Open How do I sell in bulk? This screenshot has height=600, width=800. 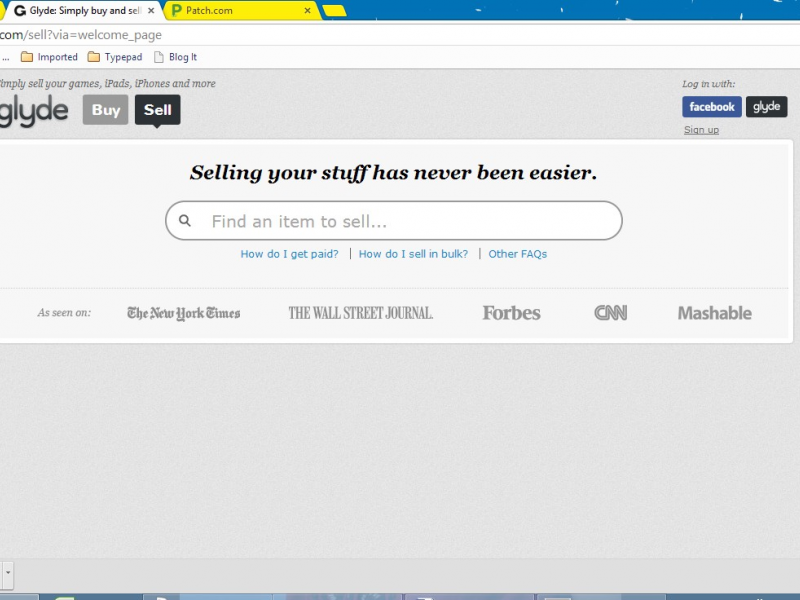[413, 254]
